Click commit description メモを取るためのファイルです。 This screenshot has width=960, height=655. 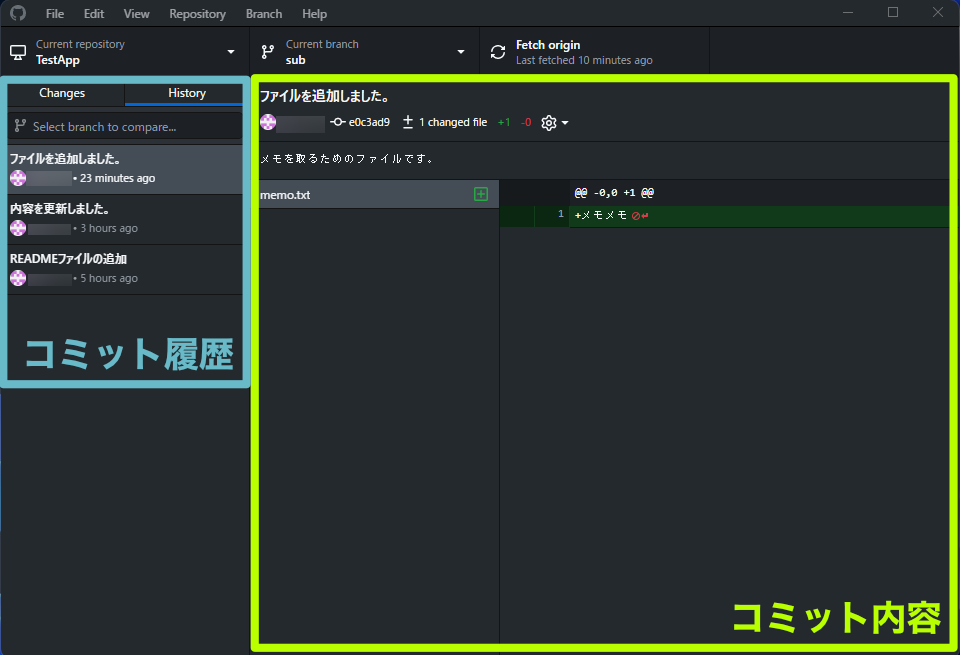tap(347, 159)
